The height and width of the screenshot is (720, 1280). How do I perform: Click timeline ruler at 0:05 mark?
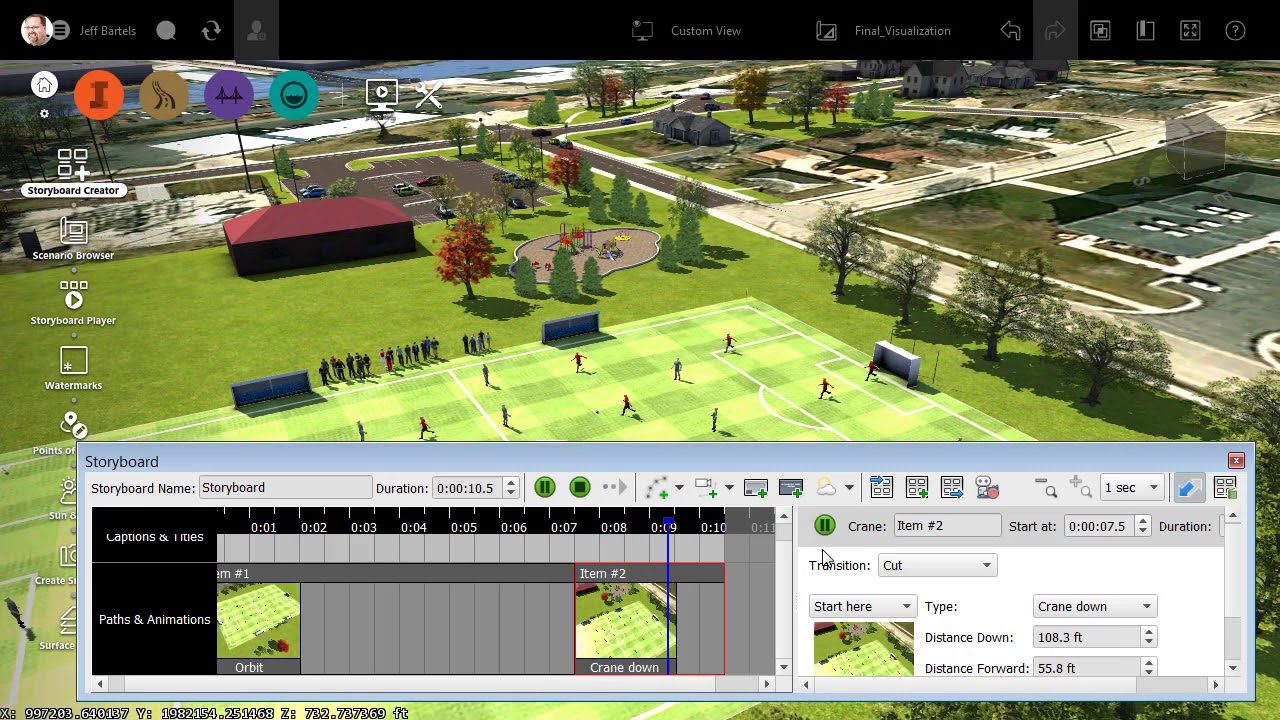(464, 527)
